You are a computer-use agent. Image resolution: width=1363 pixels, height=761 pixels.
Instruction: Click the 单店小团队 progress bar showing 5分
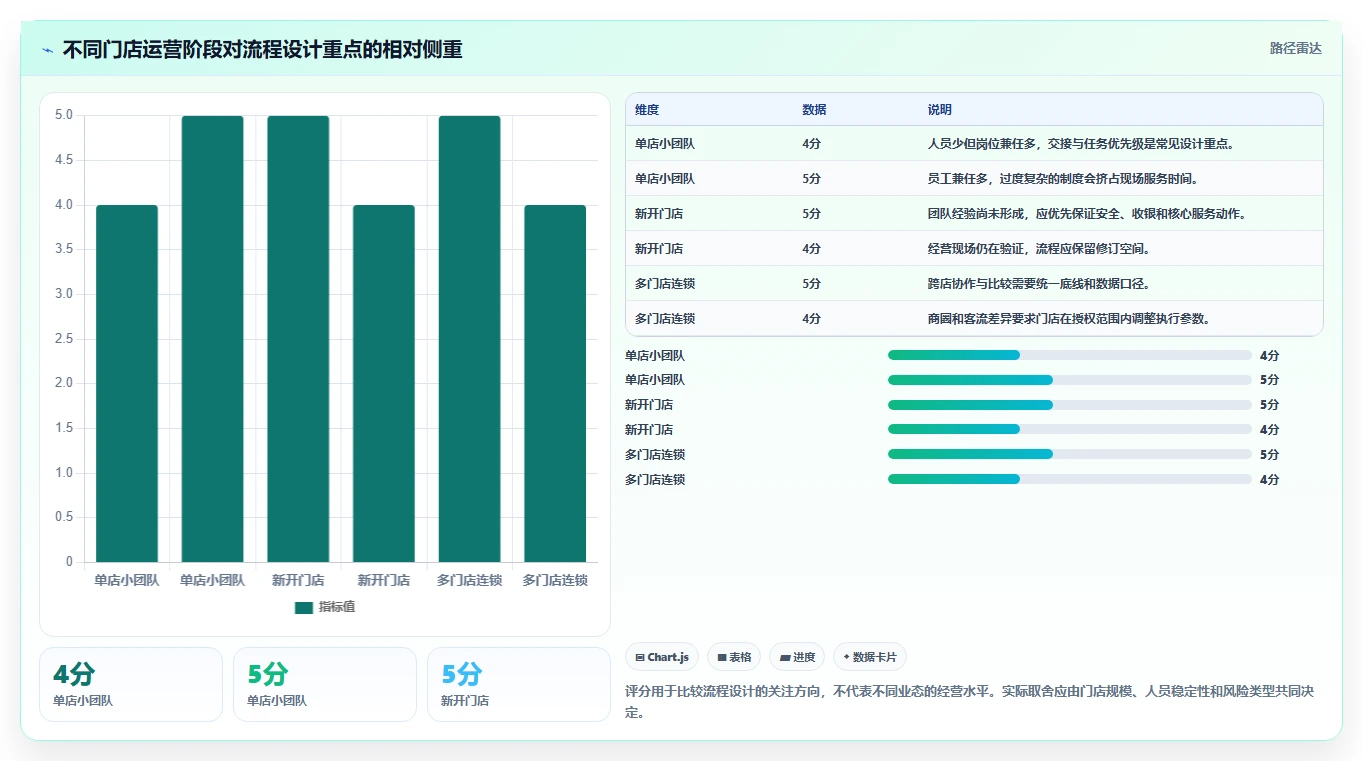pos(1070,380)
